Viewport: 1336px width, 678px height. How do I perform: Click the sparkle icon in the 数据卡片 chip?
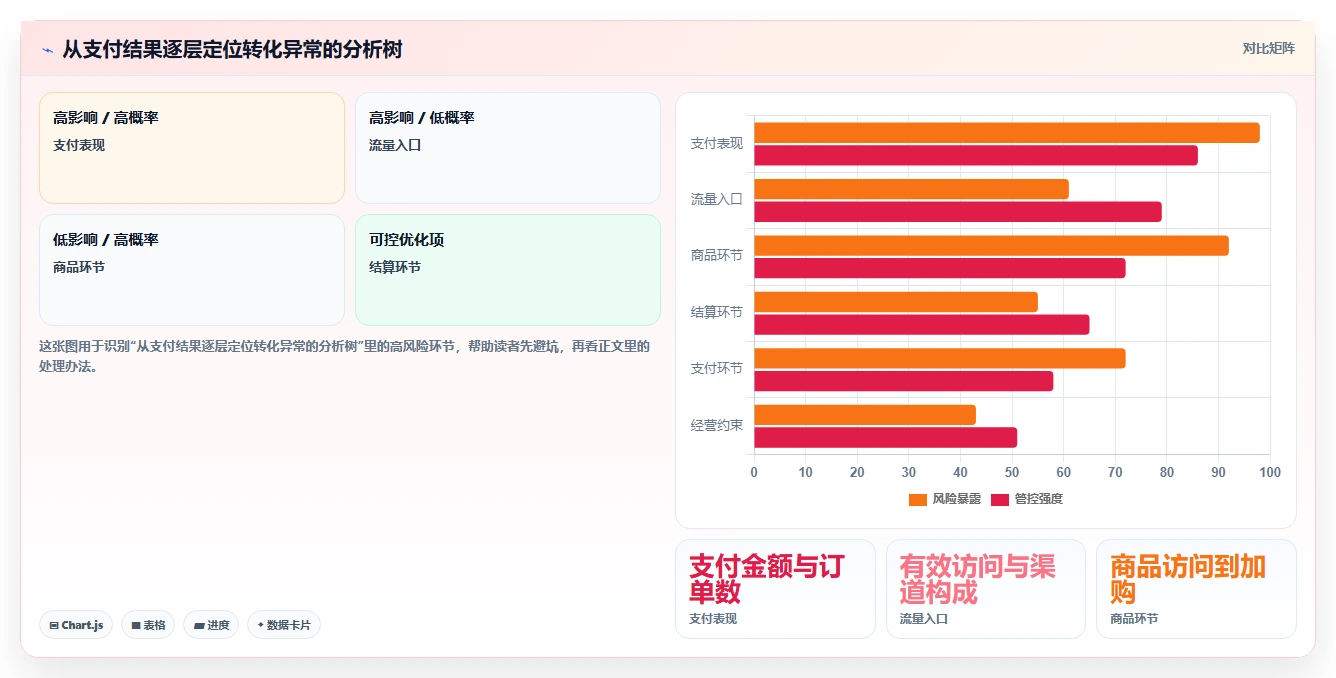point(261,625)
